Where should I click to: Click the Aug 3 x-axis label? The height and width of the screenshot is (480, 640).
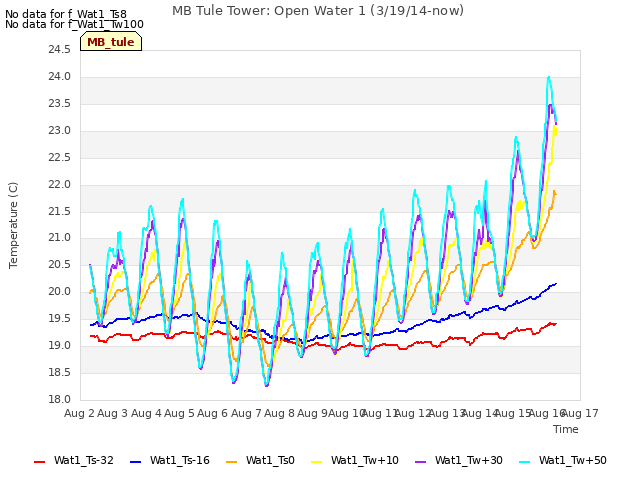click(x=113, y=413)
